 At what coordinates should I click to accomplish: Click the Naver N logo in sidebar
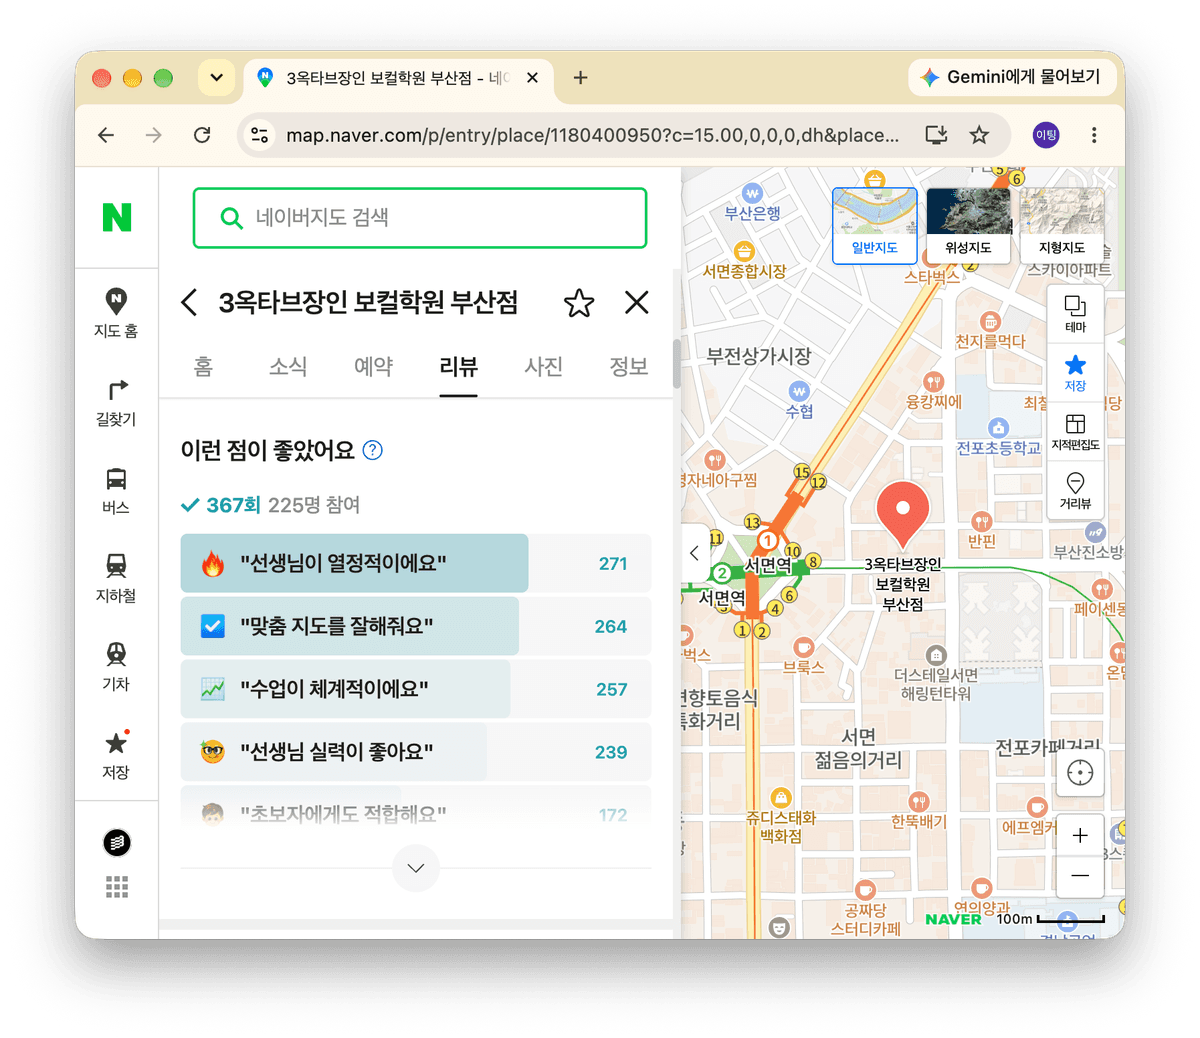pos(117,217)
